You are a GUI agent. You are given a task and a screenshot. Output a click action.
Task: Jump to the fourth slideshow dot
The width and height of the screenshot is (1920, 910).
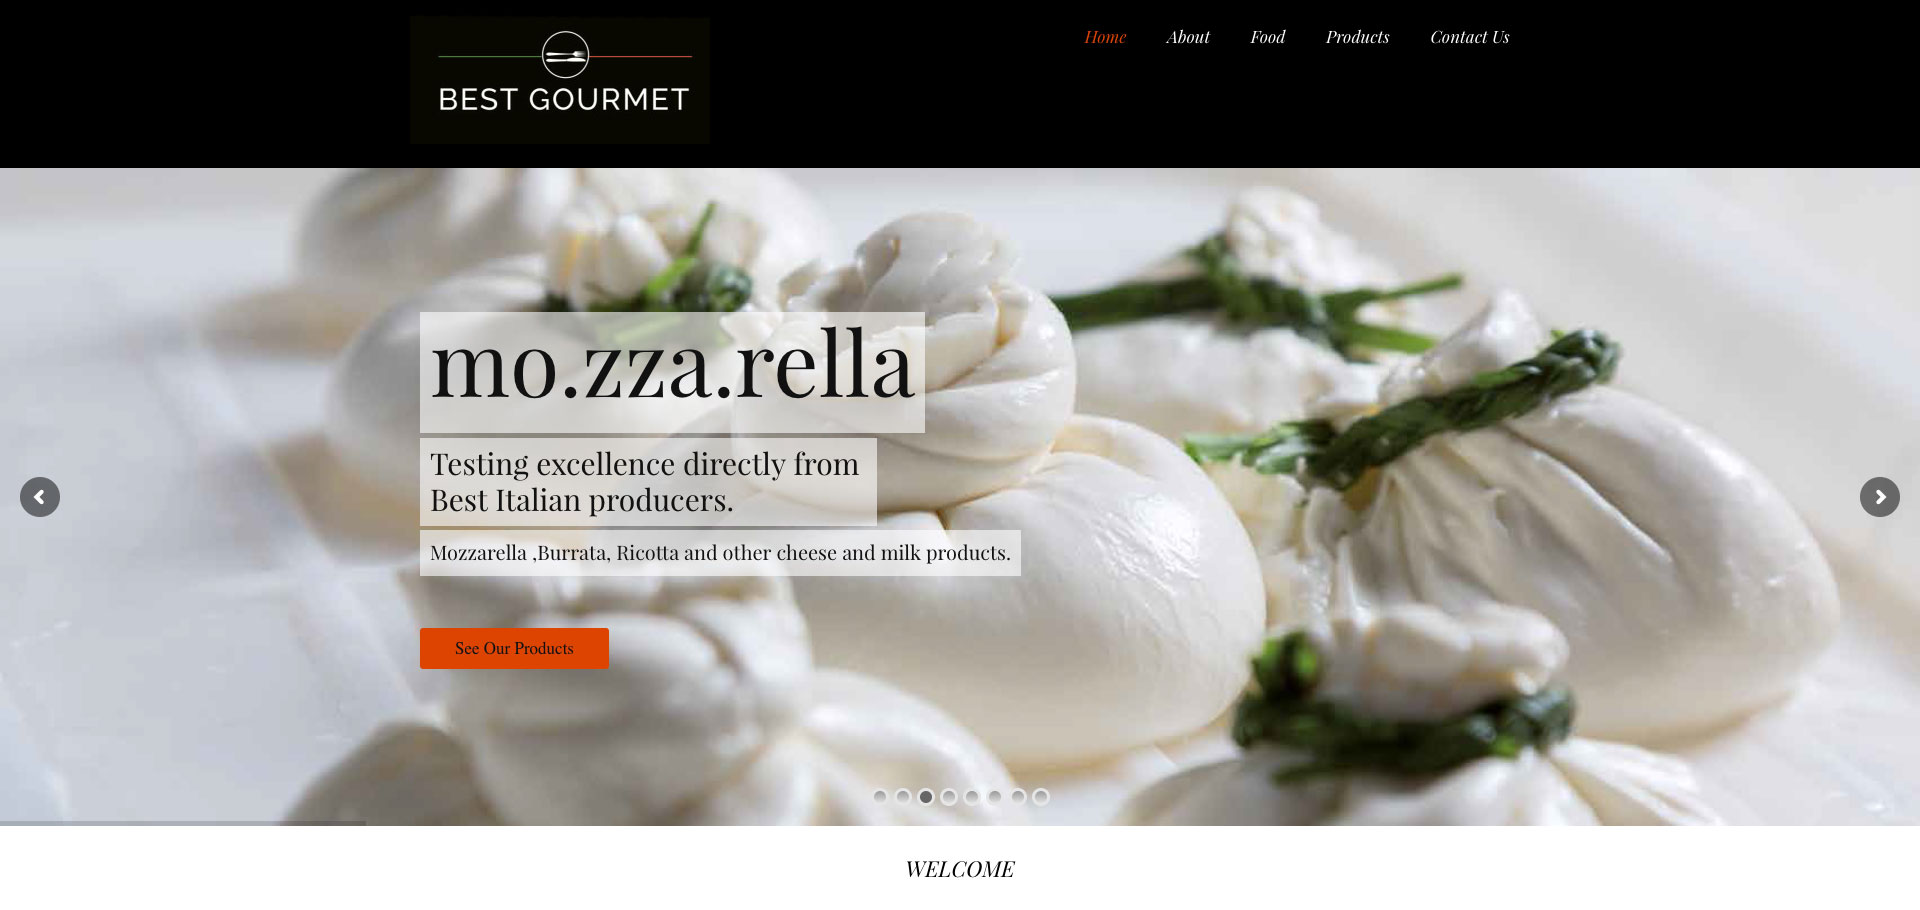click(949, 797)
